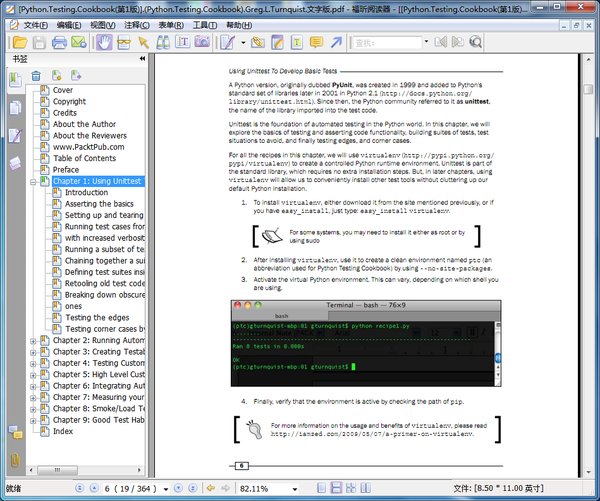Switch to continuous facing pages layout
This screenshot has width=600, height=501.
click(x=351, y=488)
